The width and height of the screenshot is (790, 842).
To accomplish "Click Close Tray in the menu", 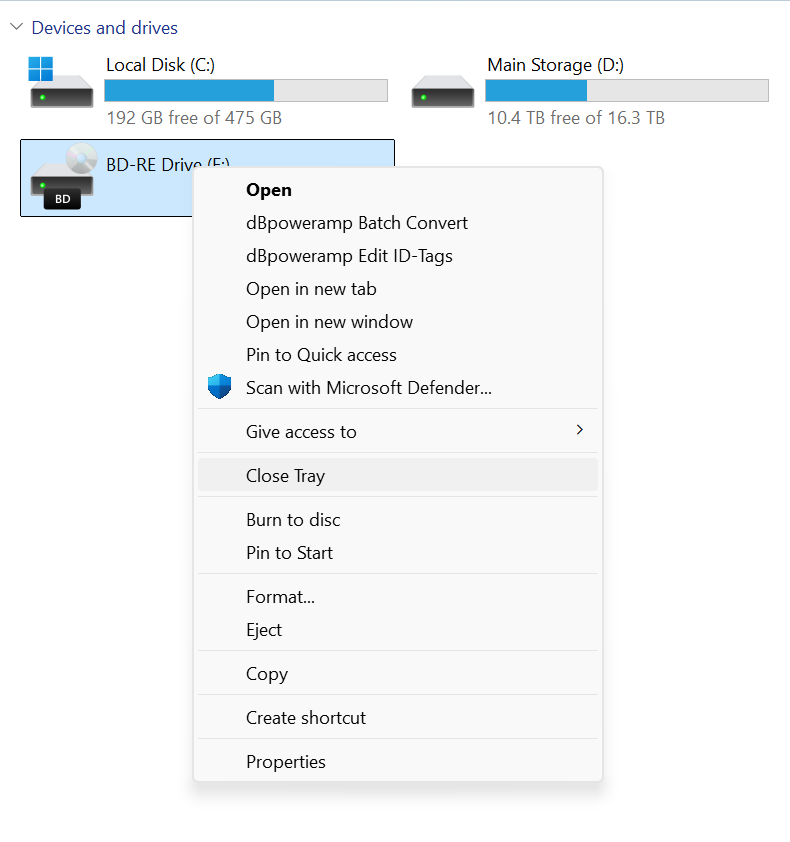I will pos(285,476).
